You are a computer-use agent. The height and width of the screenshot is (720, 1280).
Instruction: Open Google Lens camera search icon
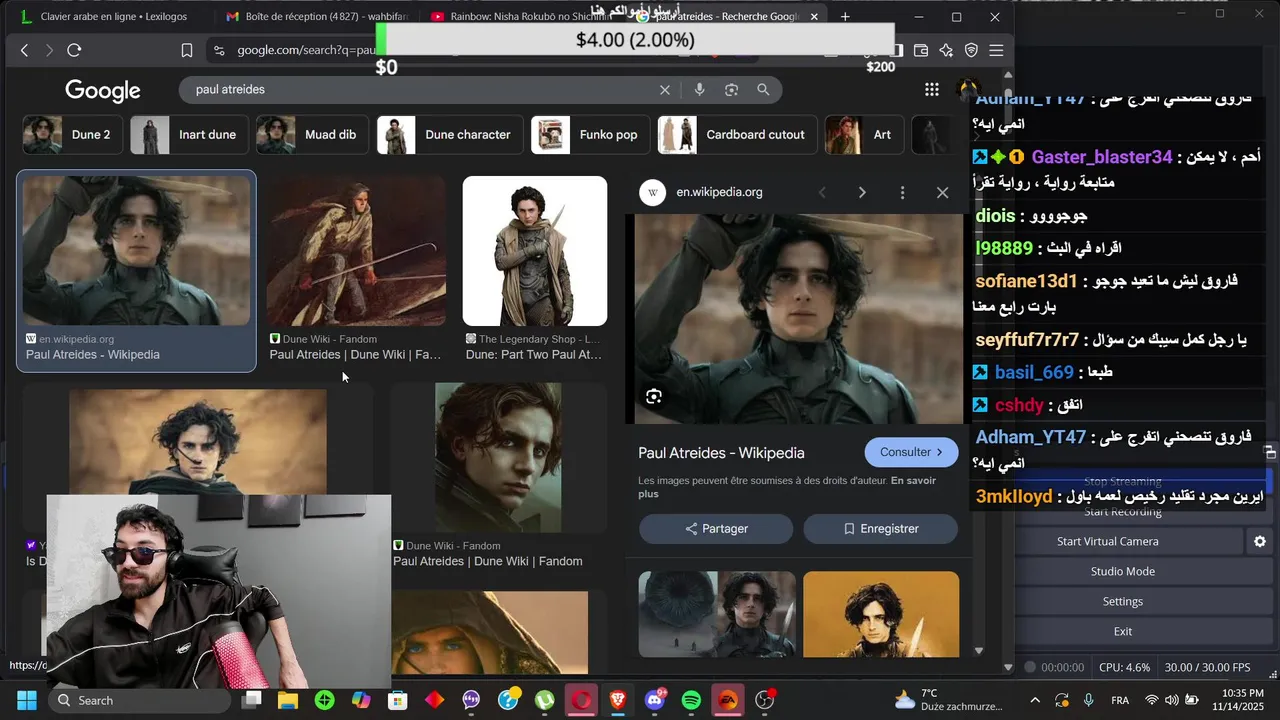(x=731, y=90)
